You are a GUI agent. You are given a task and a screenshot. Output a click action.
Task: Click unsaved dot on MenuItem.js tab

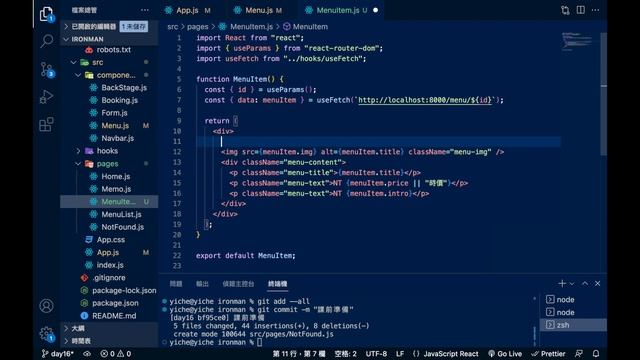(x=376, y=10)
